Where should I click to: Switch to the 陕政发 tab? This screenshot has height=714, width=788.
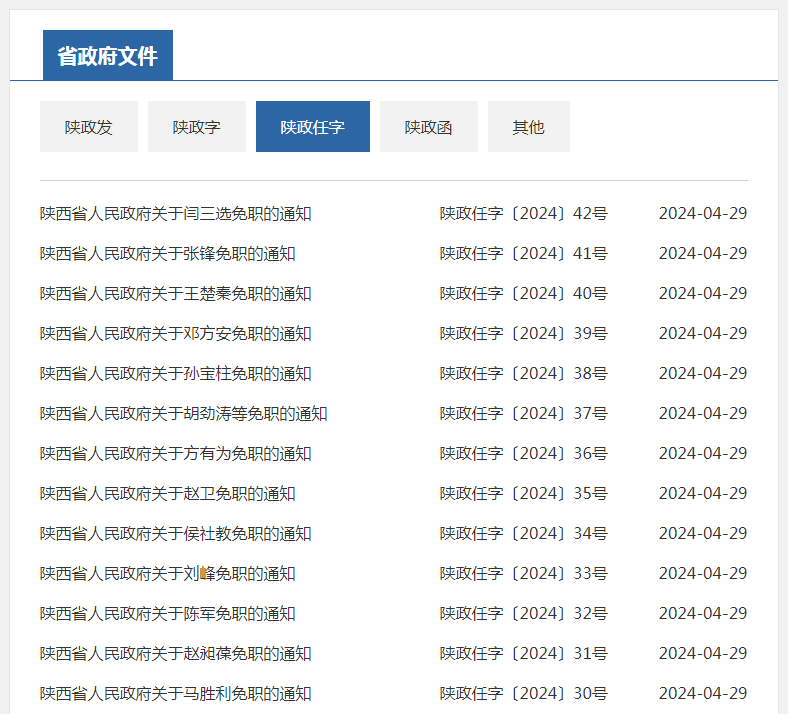(x=88, y=127)
